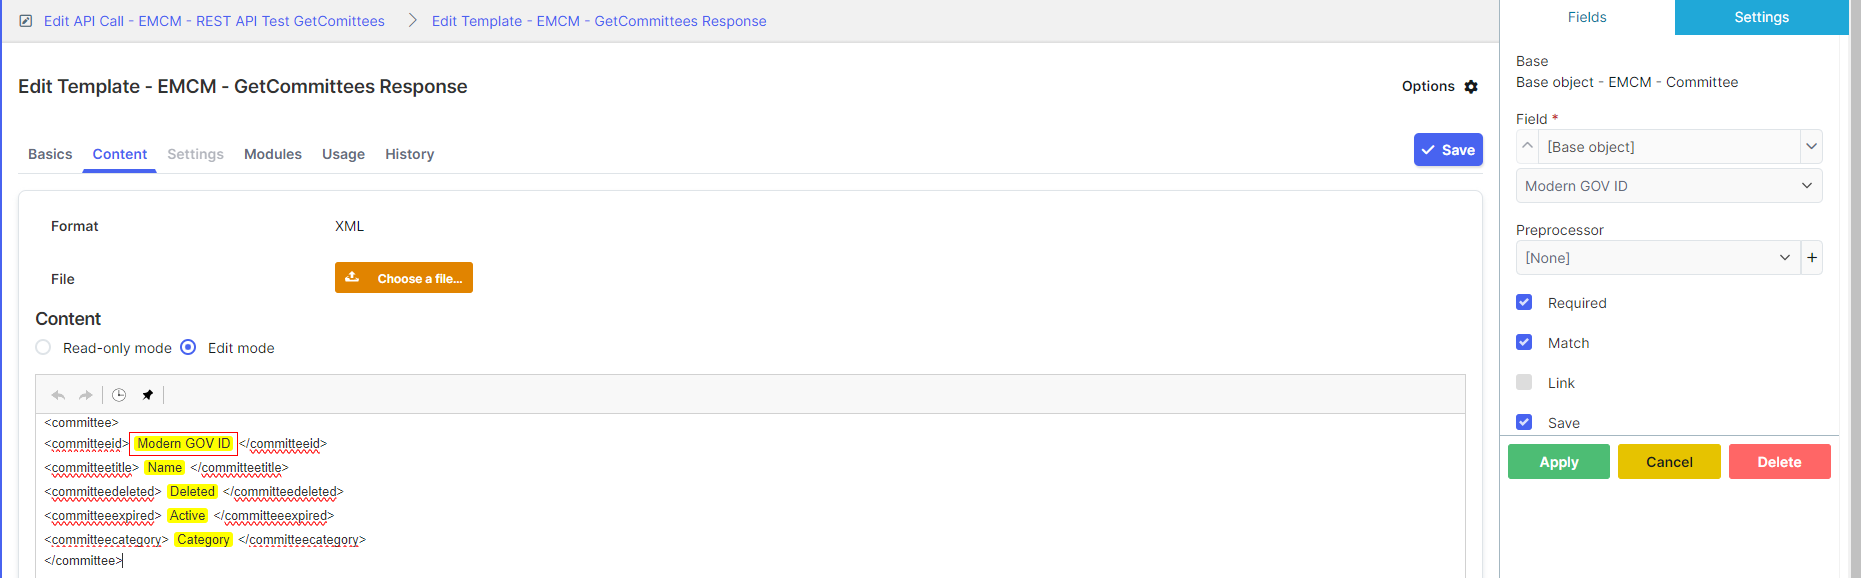
Task: Open the Modern GOV ID dropdown
Action: tap(1668, 186)
